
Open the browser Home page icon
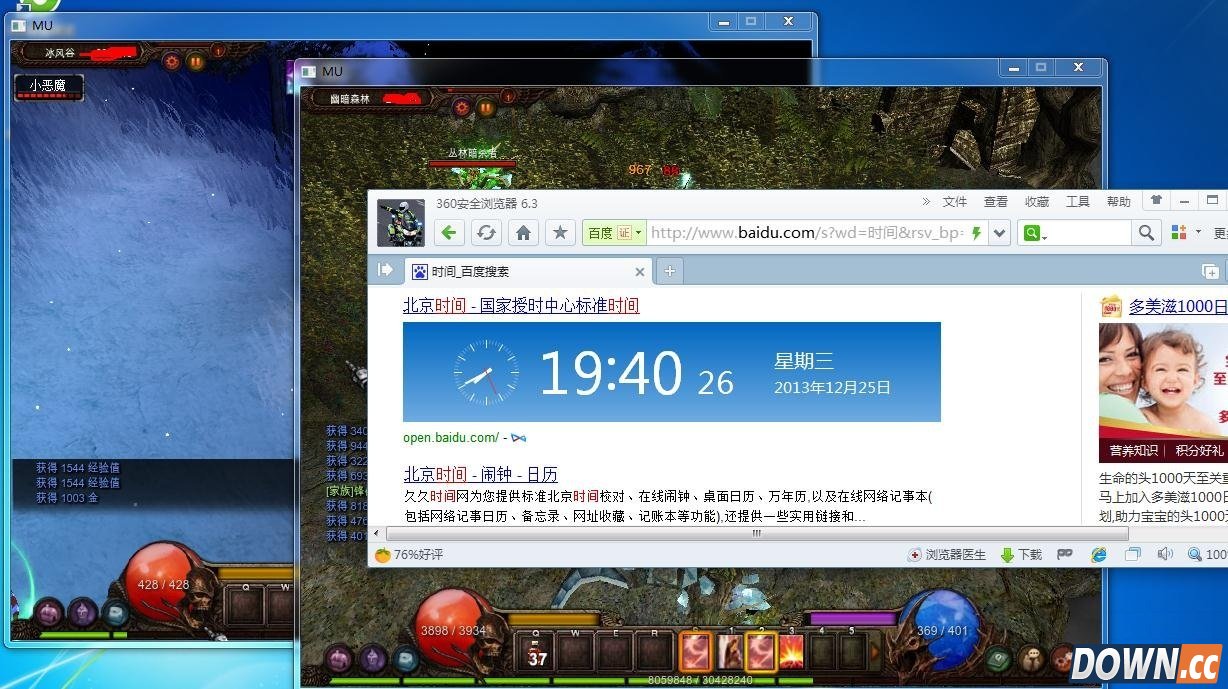click(x=523, y=232)
